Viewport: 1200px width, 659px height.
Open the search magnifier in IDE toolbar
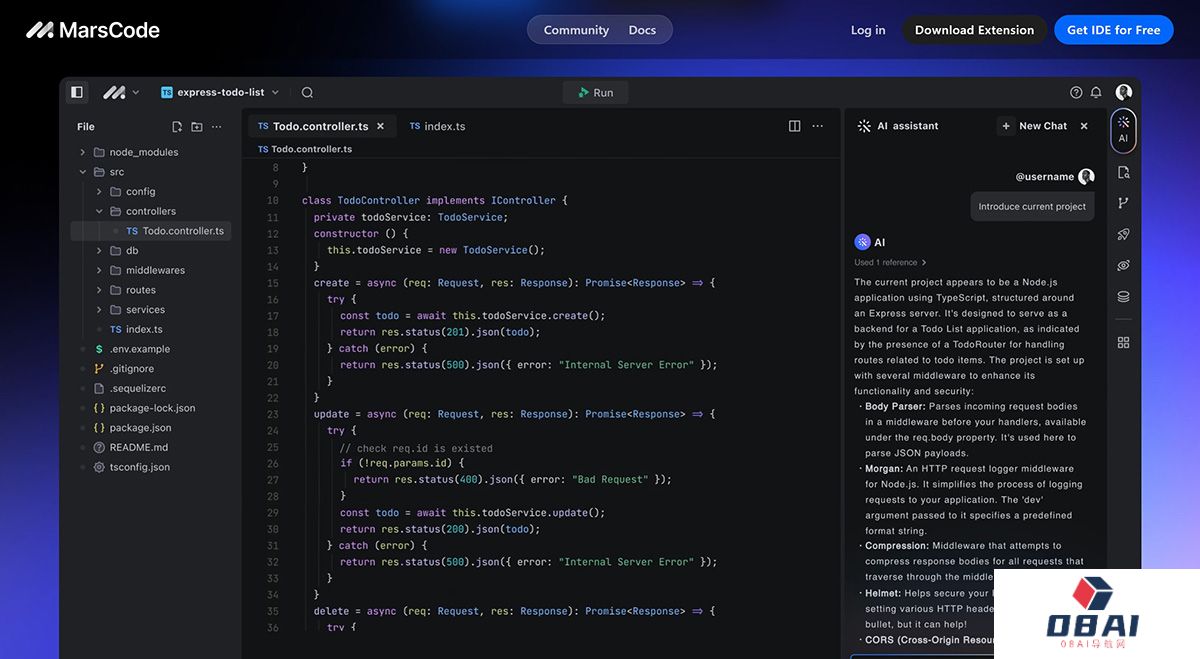tap(307, 92)
